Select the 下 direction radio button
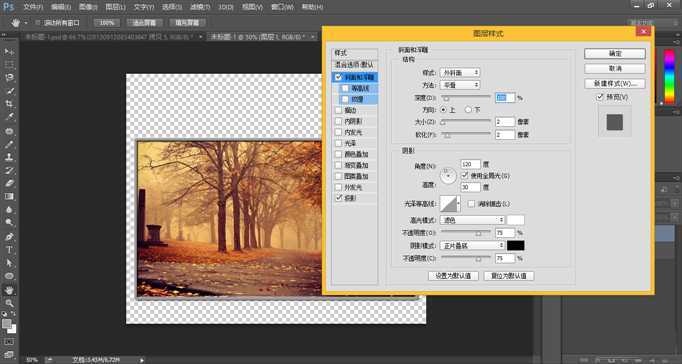The width and height of the screenshot is (682, 364). pyautogui.click(x=468, y=110)
